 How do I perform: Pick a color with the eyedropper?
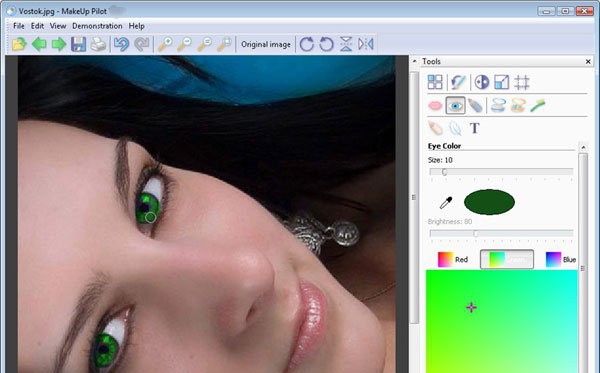click(446, 203)
